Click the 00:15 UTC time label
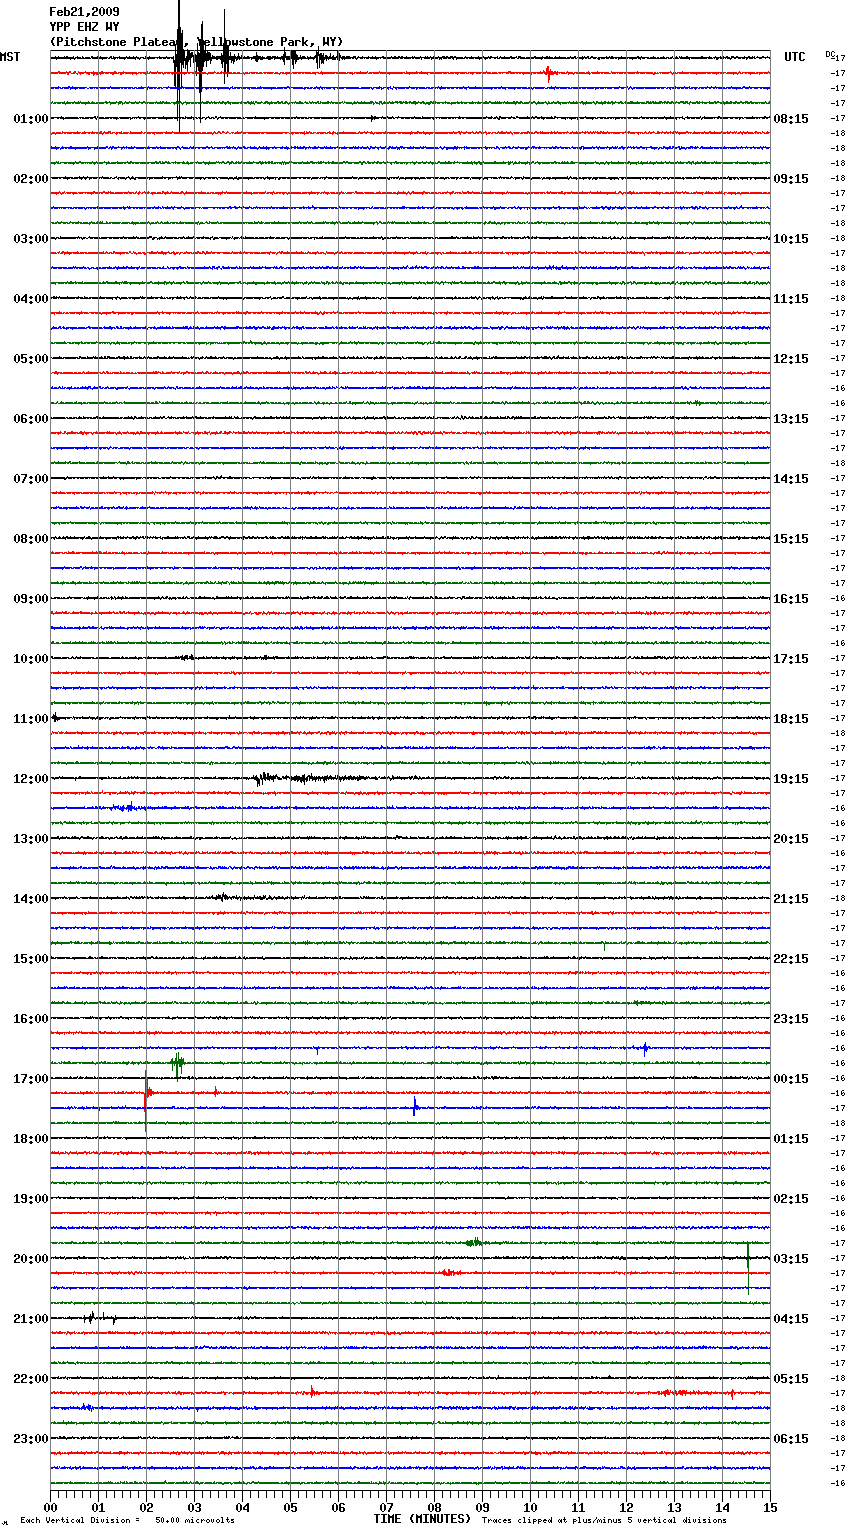This screenshot has width=850, height=1534. (x=791, y=1079)
